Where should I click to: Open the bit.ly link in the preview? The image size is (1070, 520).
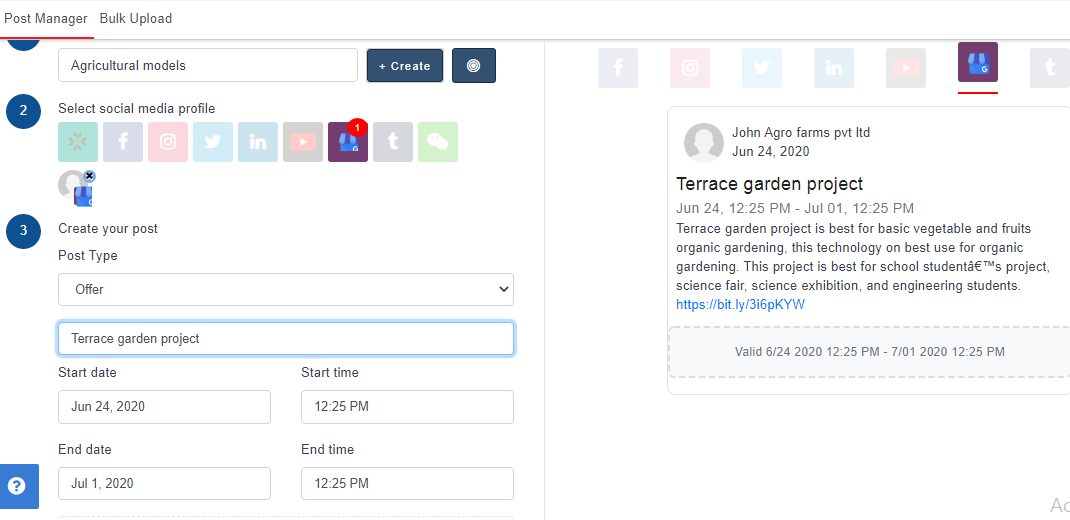point(740,305)
